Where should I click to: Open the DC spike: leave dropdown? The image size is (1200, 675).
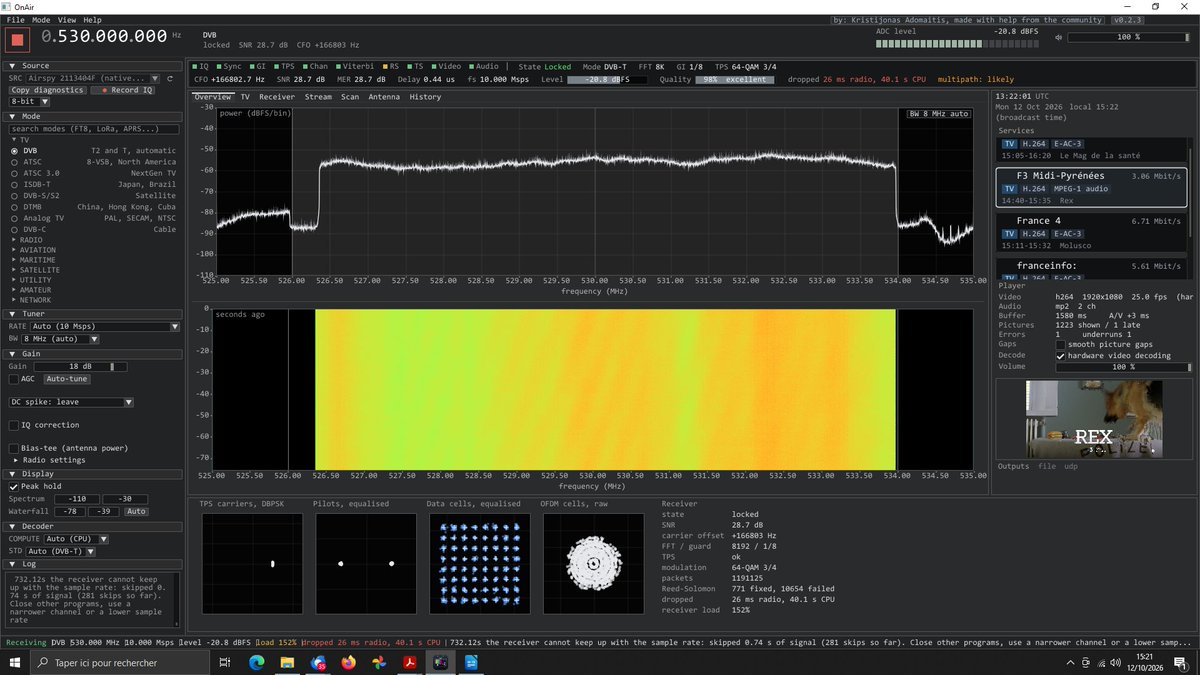coord(71,402)
